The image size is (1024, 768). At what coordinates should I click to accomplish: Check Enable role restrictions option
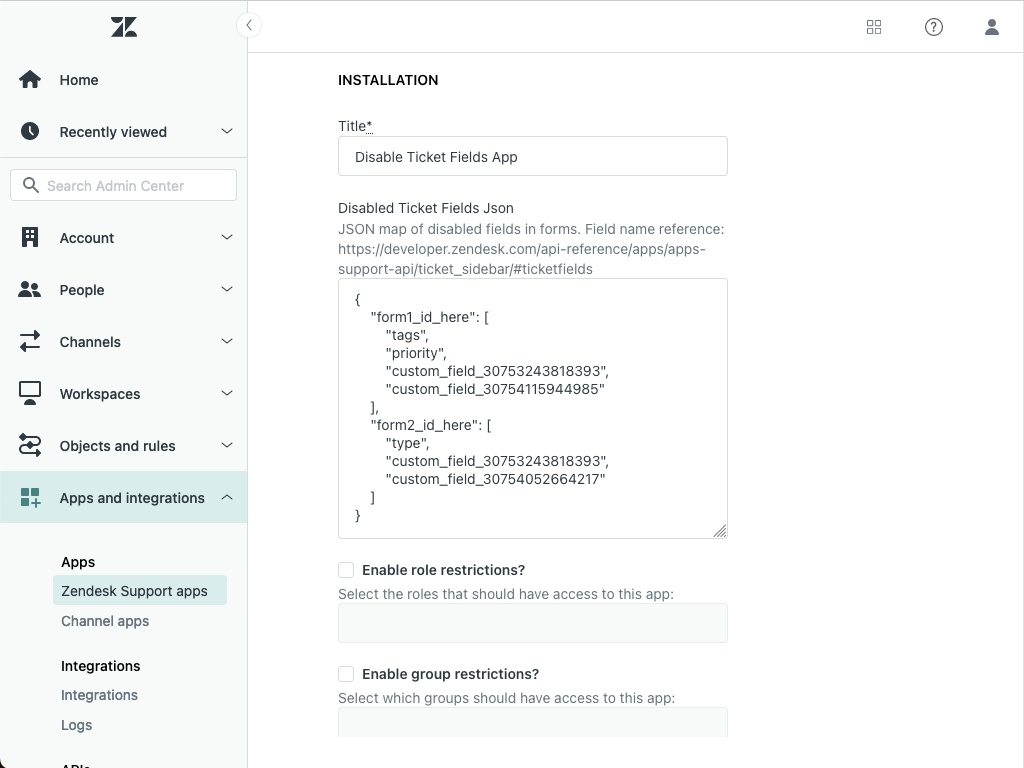[x=346, y=569]
